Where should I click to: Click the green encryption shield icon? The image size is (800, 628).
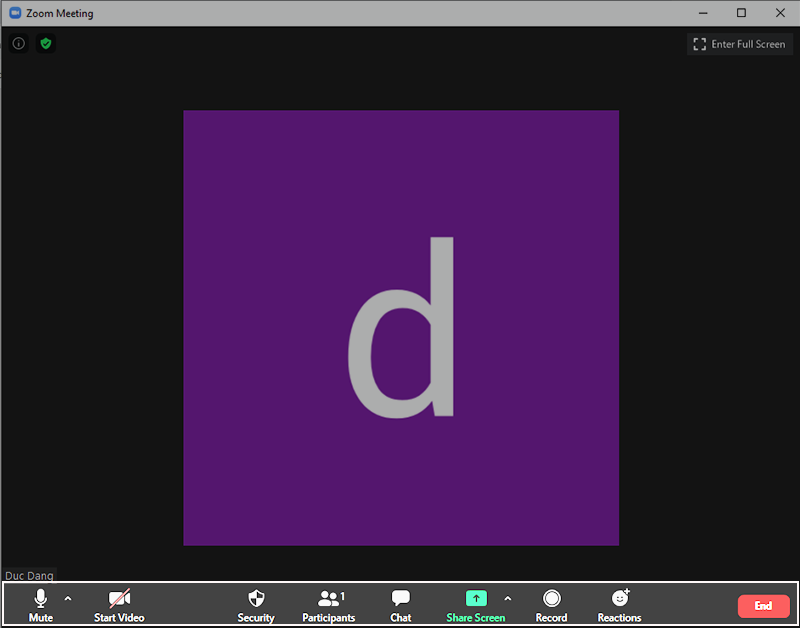[x=45, y=44]
